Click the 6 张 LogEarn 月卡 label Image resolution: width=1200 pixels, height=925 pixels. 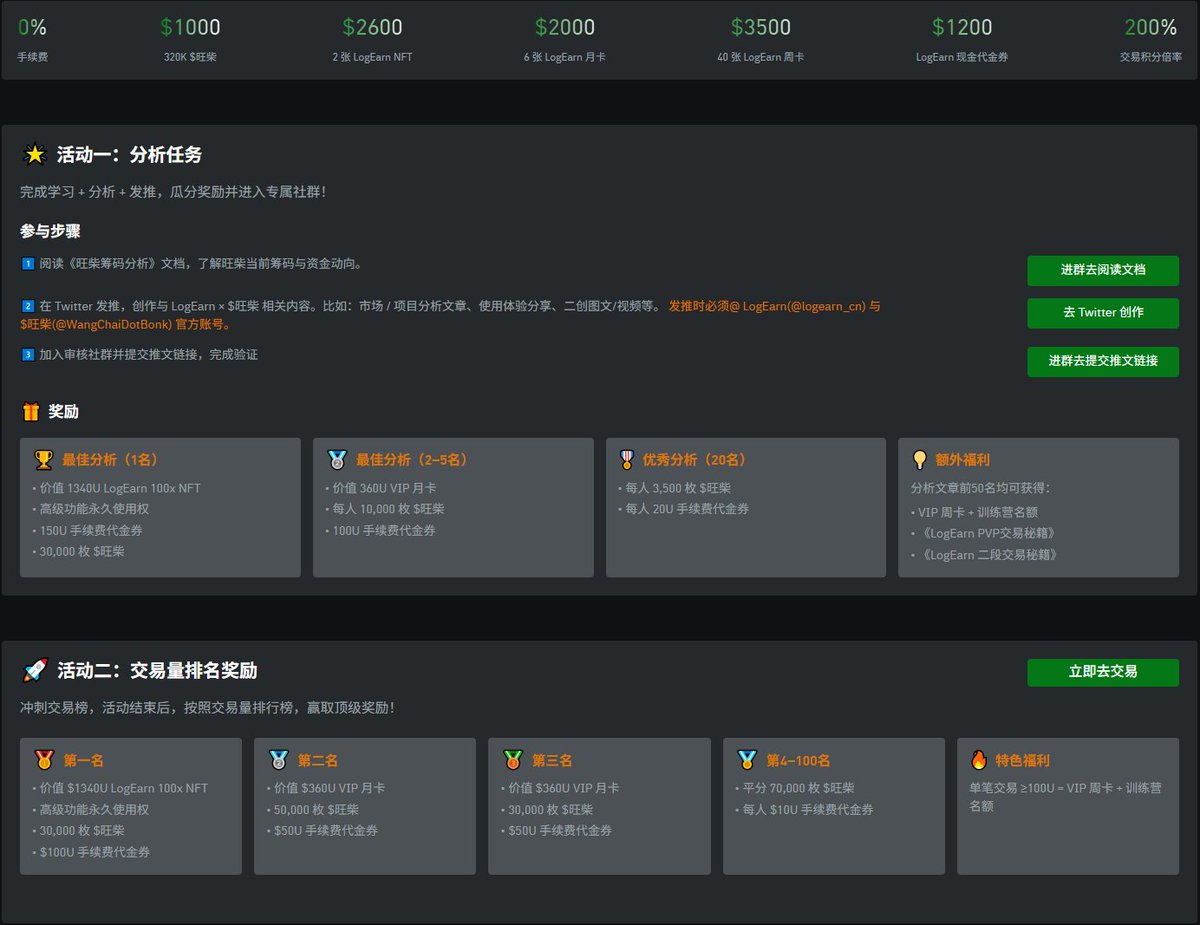click(565, 57)
